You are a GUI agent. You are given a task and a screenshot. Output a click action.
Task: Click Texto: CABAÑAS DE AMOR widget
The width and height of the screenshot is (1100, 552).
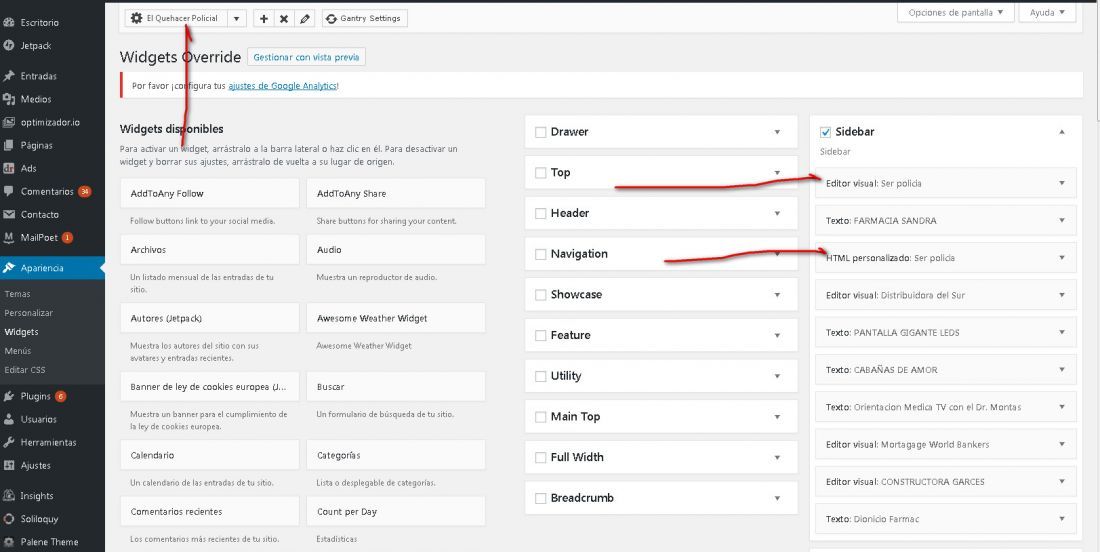(946, 370)
